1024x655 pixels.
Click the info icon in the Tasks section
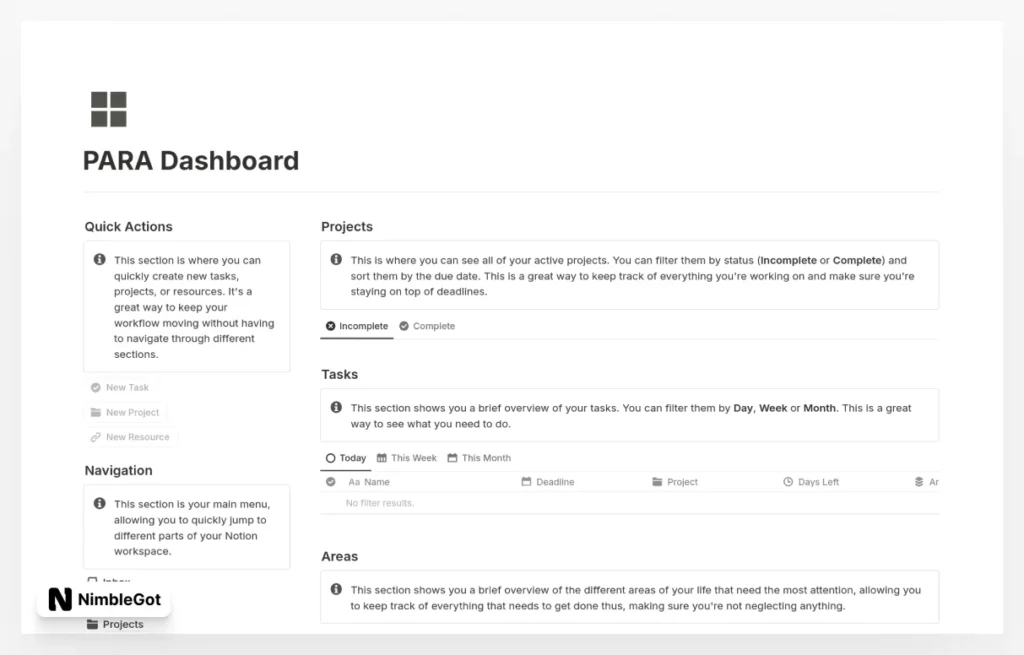click(335, 407)
